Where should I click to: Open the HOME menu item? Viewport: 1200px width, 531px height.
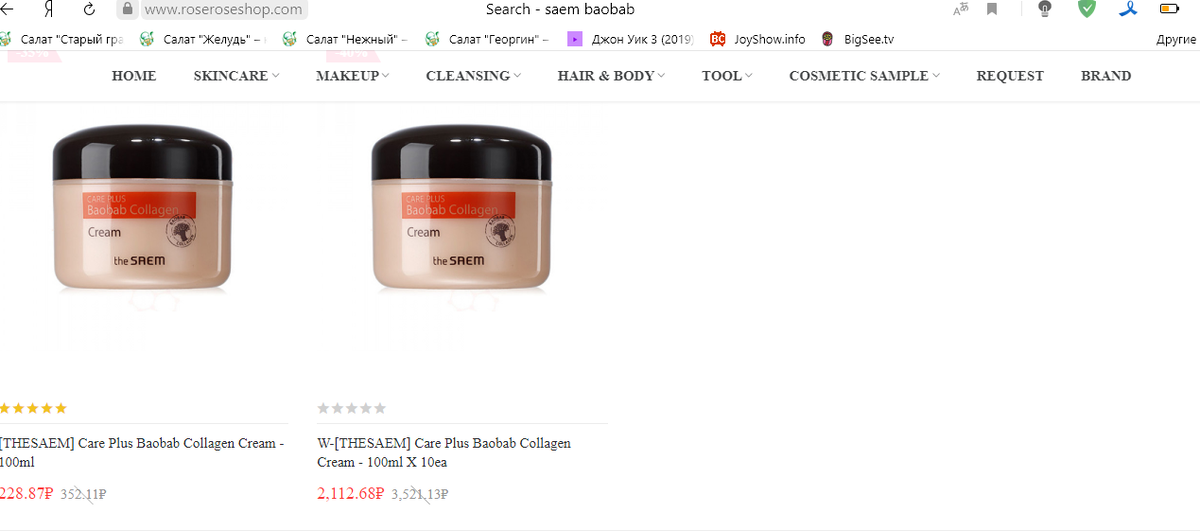134,75
